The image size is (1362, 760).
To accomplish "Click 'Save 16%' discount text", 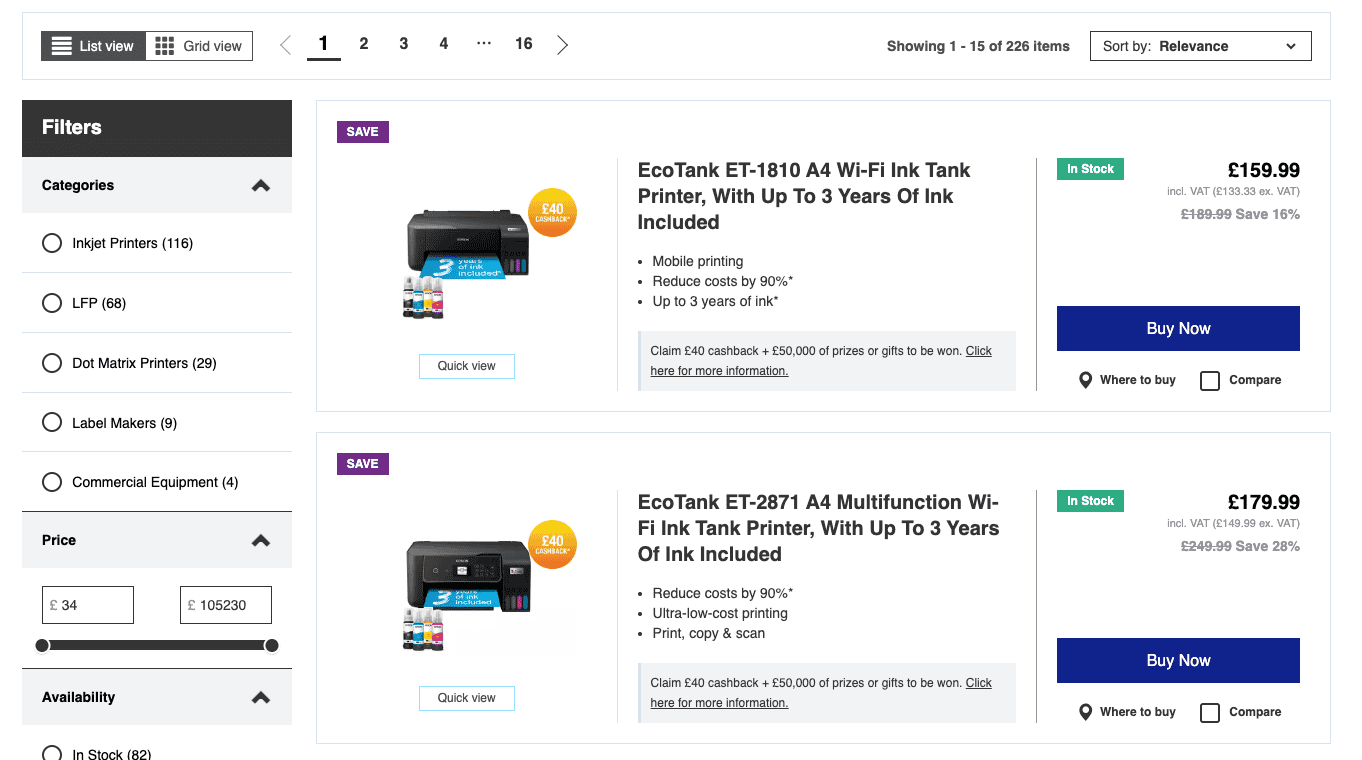I will coord(1268,214).
